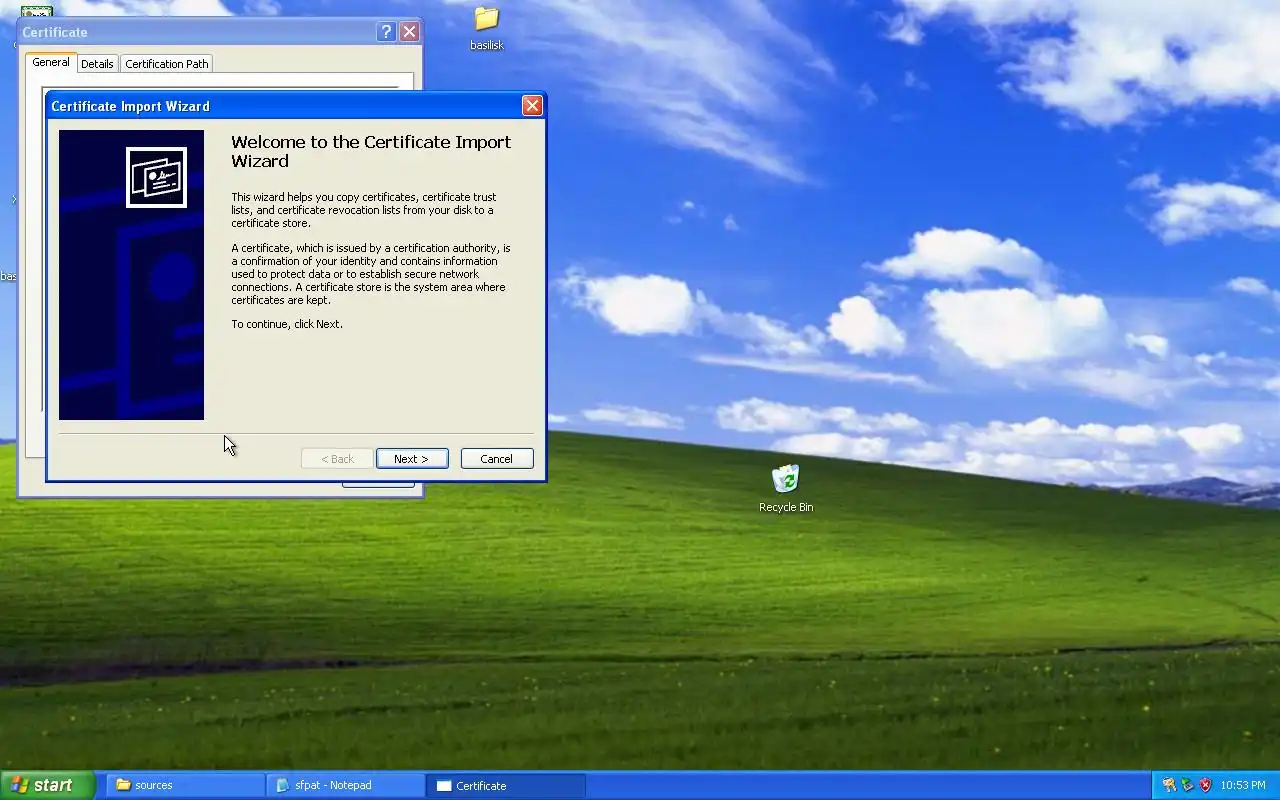Viewport: 1280px width, 800px height.
Task: Switch to General tab in Certificate window
Action: pos(51,62)
